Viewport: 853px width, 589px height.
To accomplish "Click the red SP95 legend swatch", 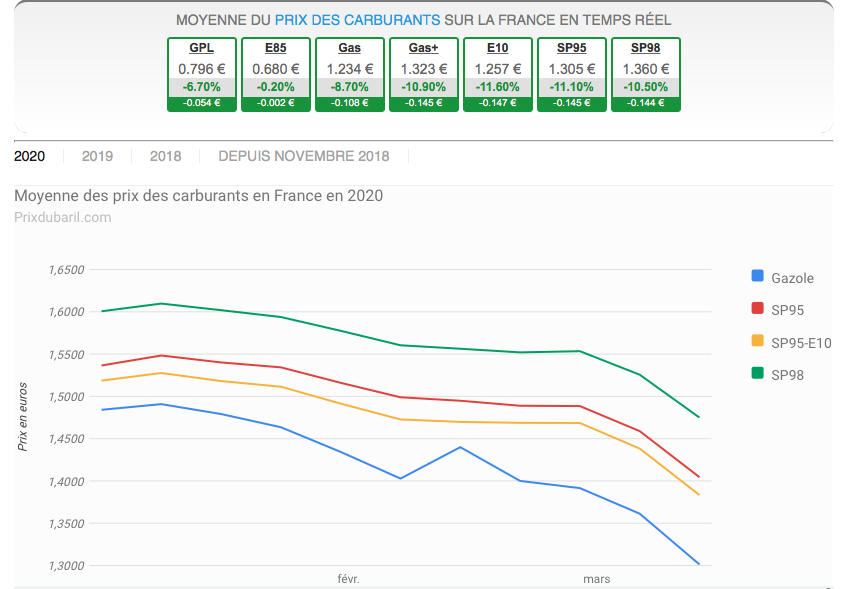I will pyautogui.click(x=757, y=310).
